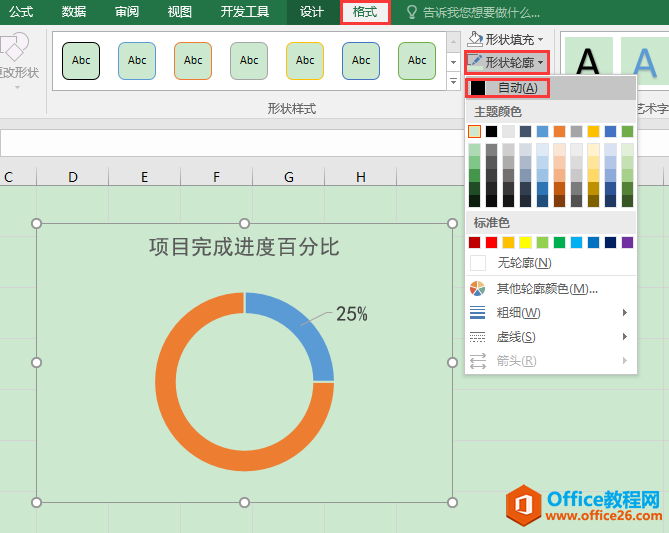Viewport: 669px width, 533px height.
Task: Select column H header
Action: pos(361,177)
